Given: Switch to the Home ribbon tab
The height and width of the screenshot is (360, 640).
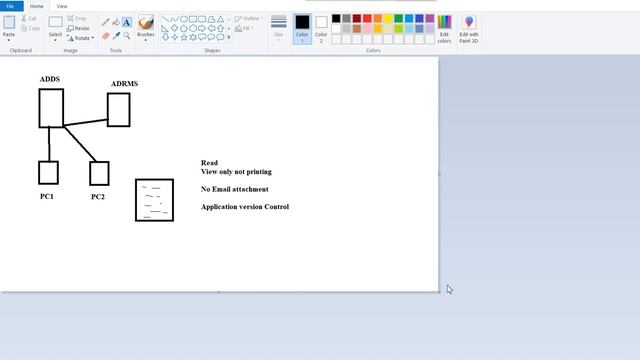Looking at the screenshot, I should tap(36, 6).
